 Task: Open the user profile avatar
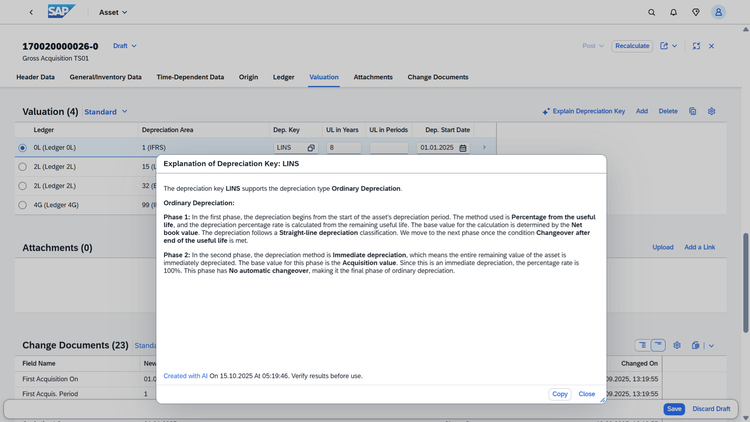tap(718, 12)
